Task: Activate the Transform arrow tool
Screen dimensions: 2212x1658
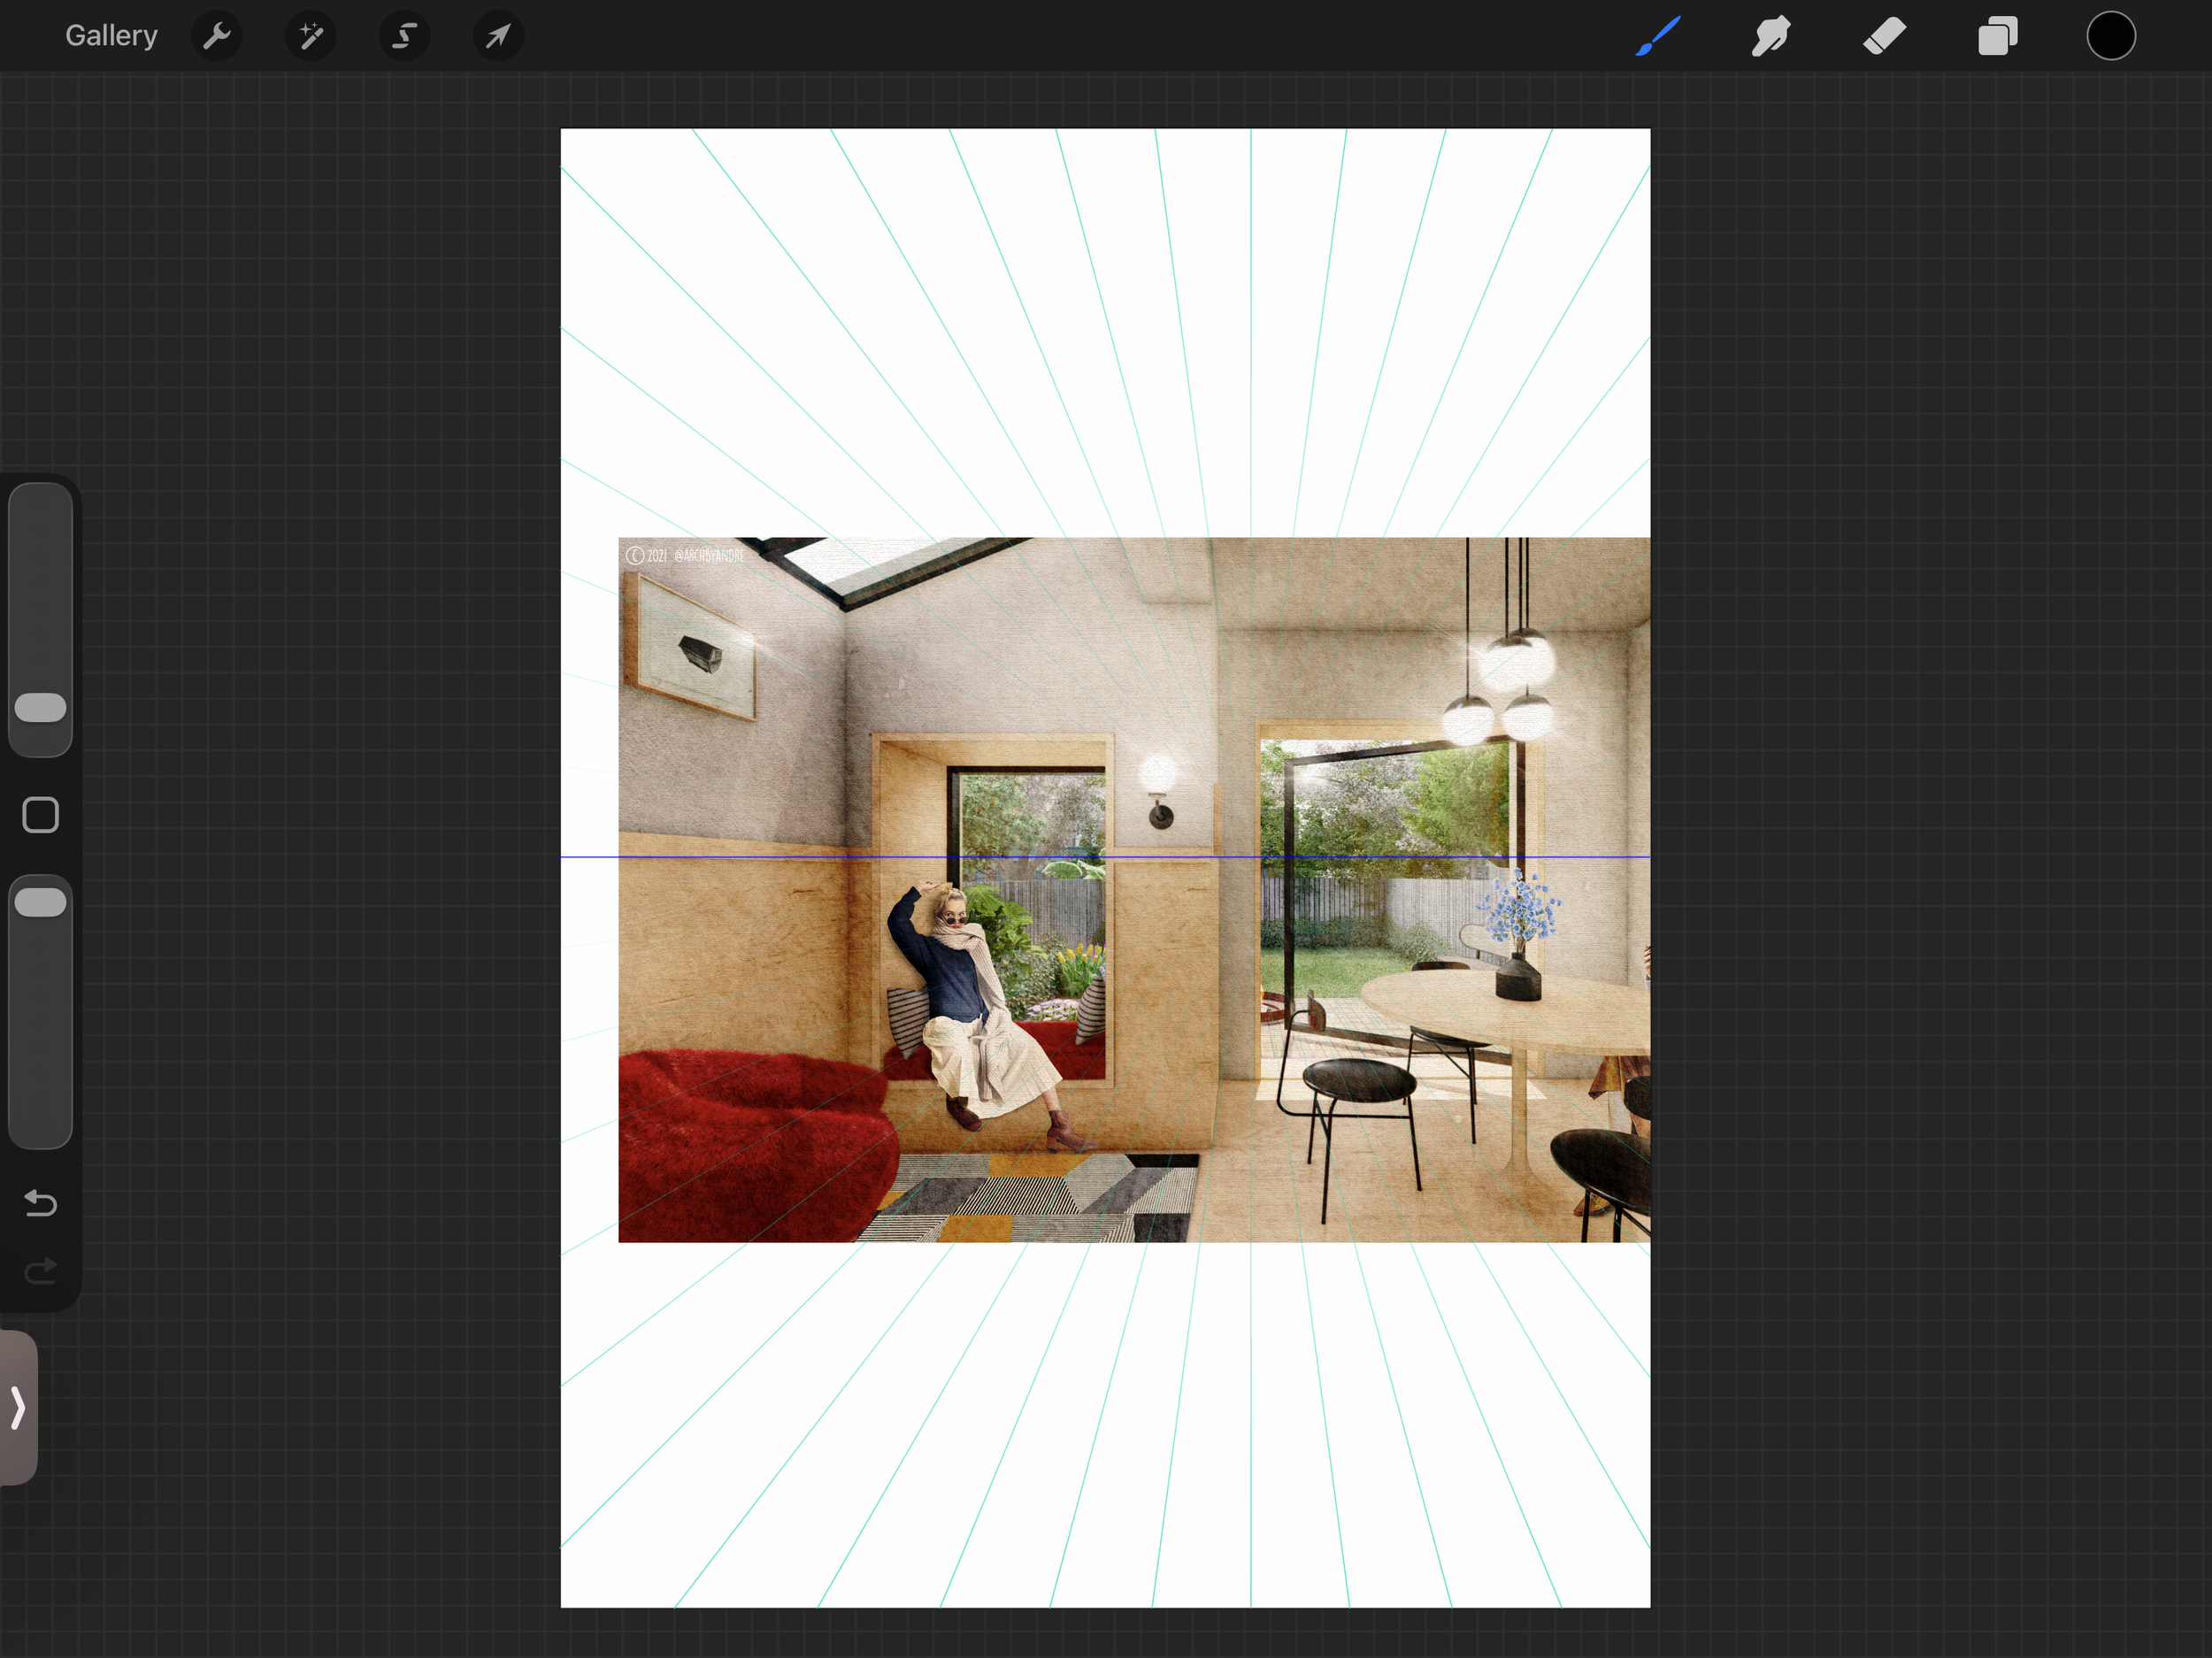Action: pos(498,36)
